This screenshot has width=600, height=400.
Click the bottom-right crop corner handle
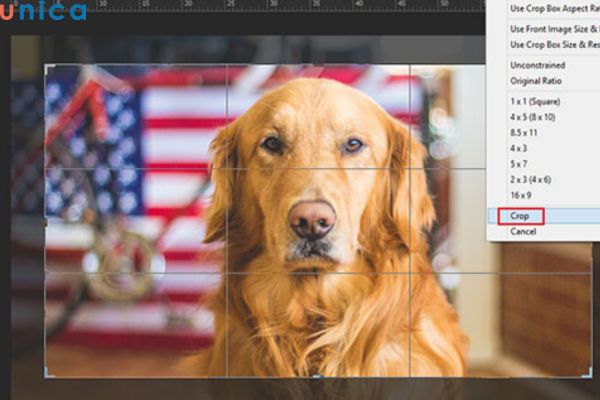[x=587, y=372]
